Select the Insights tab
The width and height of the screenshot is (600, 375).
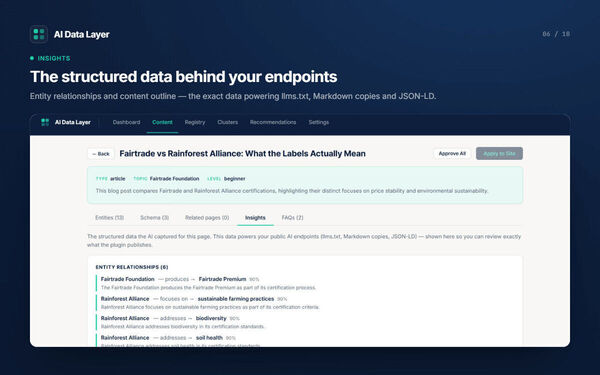(x=255, y=217)
